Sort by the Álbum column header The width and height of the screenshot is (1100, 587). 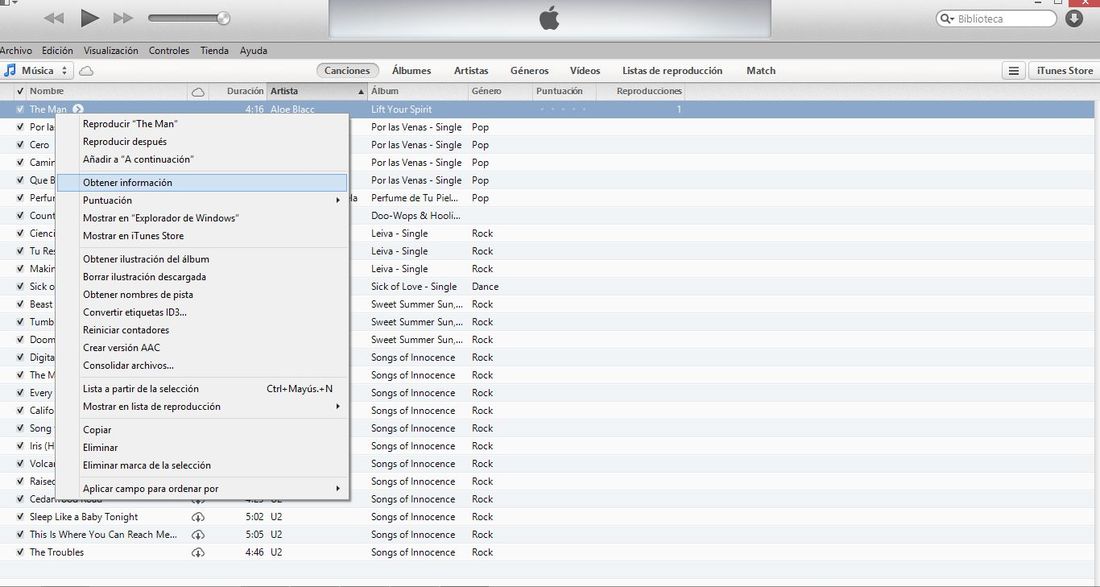point(417,91)
